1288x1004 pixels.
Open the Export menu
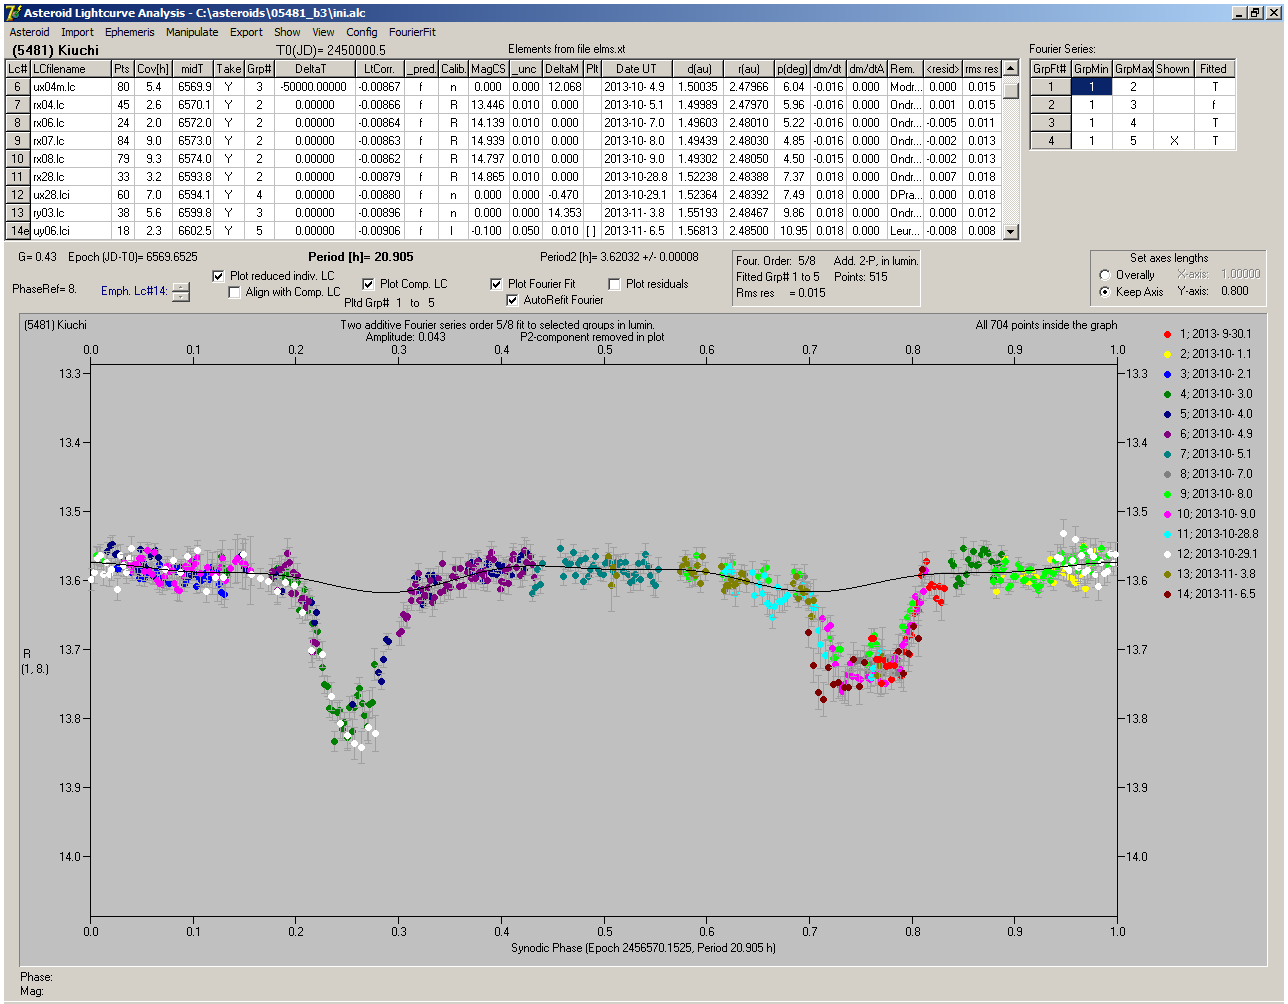click(246, 32)
